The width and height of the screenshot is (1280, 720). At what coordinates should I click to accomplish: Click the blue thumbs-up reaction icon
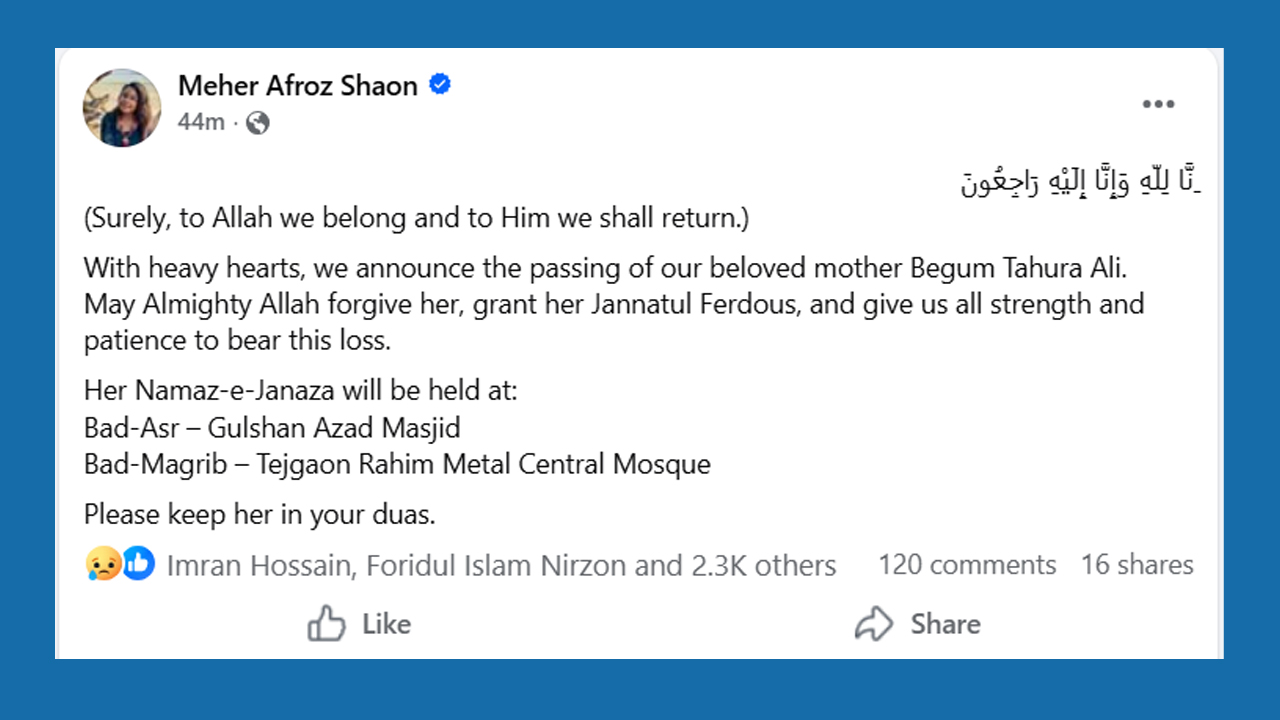point(139,565)
